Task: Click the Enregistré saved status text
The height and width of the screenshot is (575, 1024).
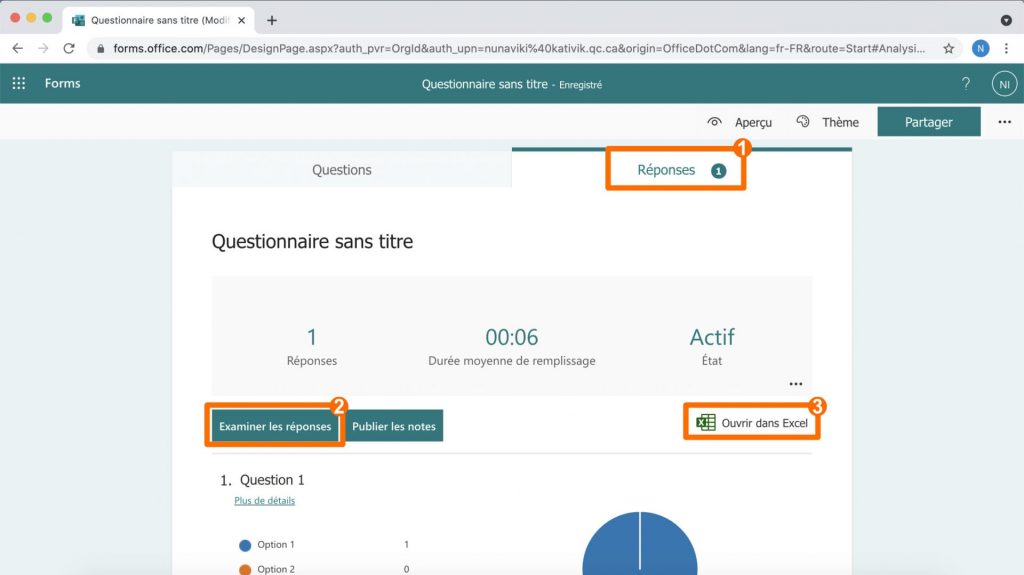Action: point(581,85)
